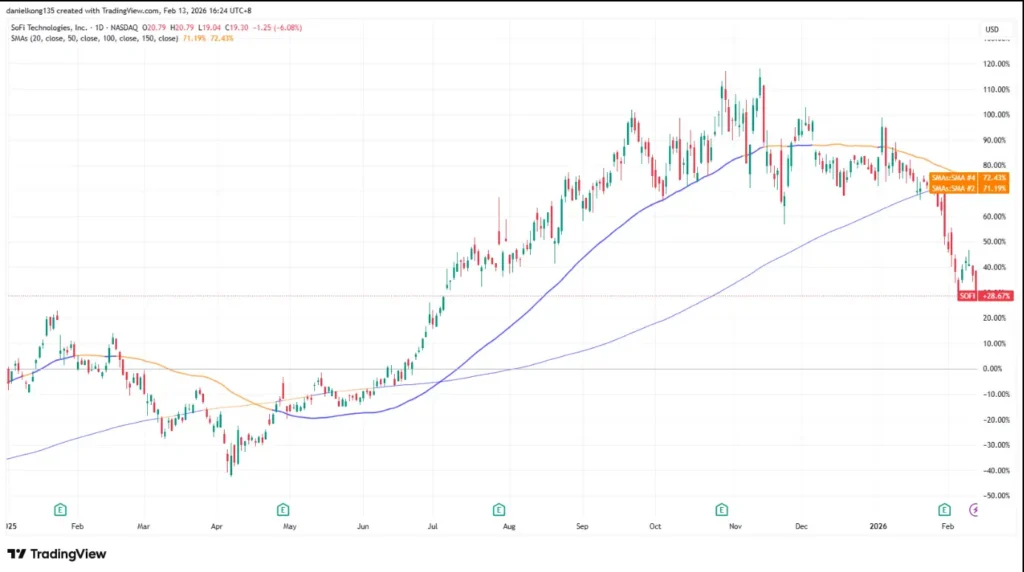The image size is (1024, 572).
Task: Click the 100.00% axis label
Action: pyautogui.click(x=997, y=115)
